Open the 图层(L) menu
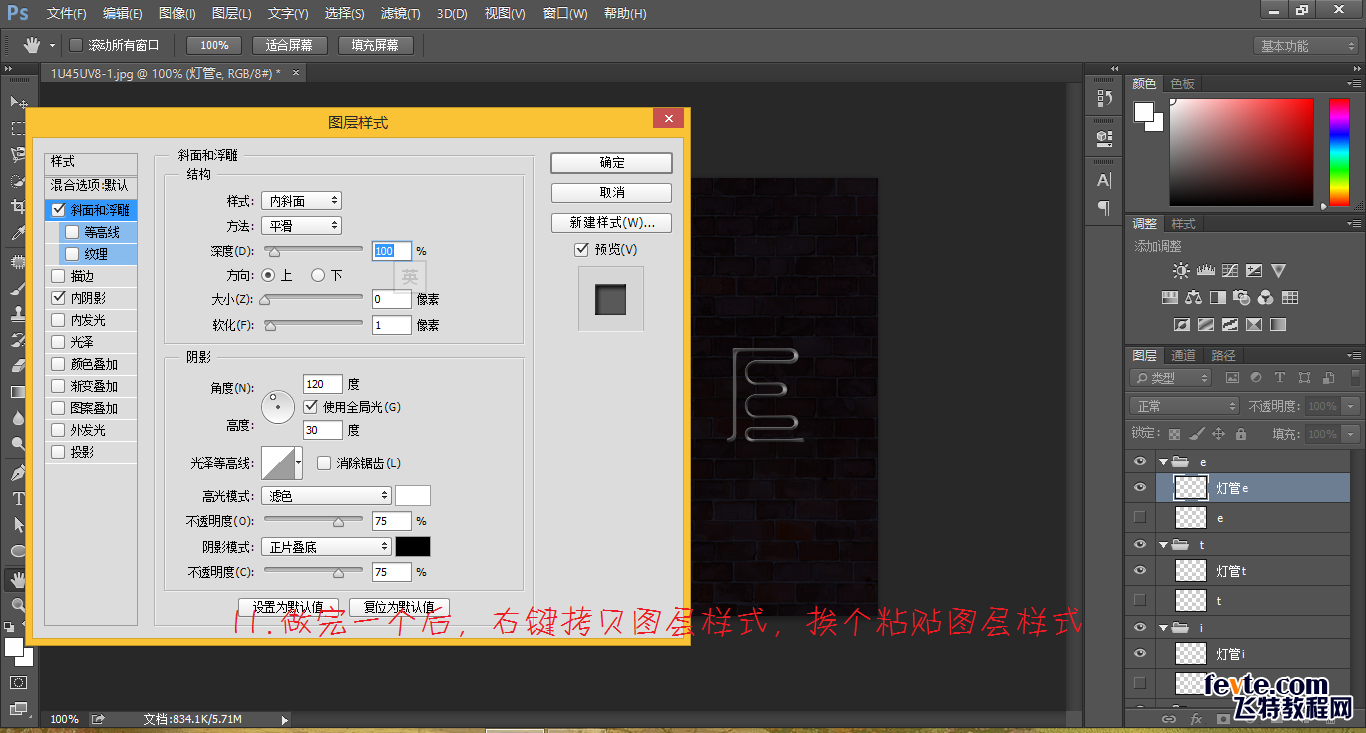The width and height of the screenshot is (1366, 733). coord(232,14)
